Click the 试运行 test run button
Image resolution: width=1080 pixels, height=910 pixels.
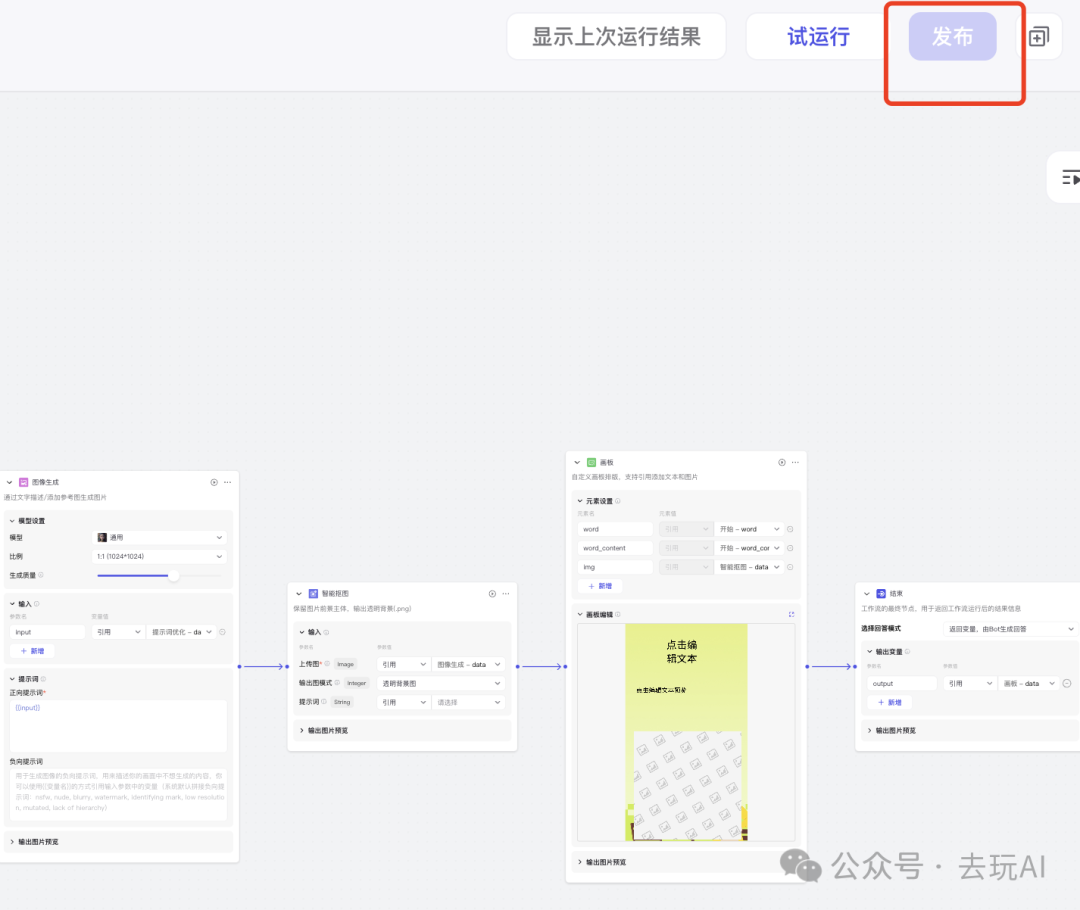click(818, 37)
